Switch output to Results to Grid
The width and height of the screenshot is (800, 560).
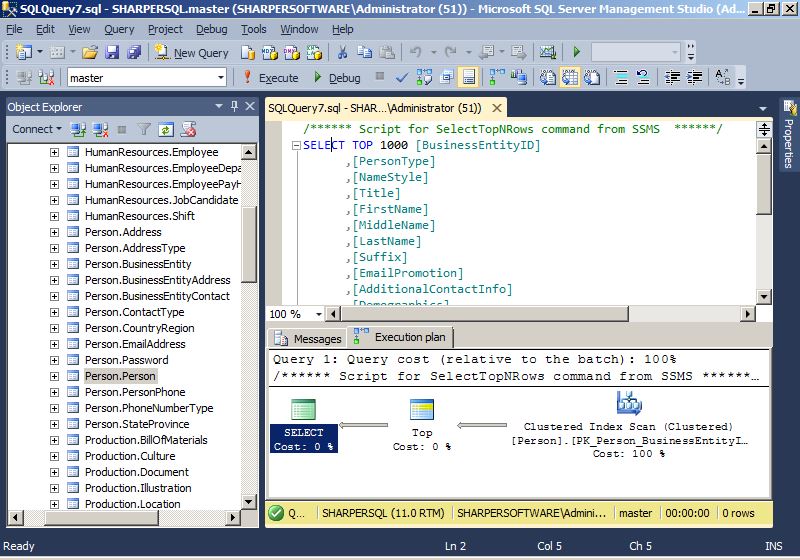click(570, 78)
